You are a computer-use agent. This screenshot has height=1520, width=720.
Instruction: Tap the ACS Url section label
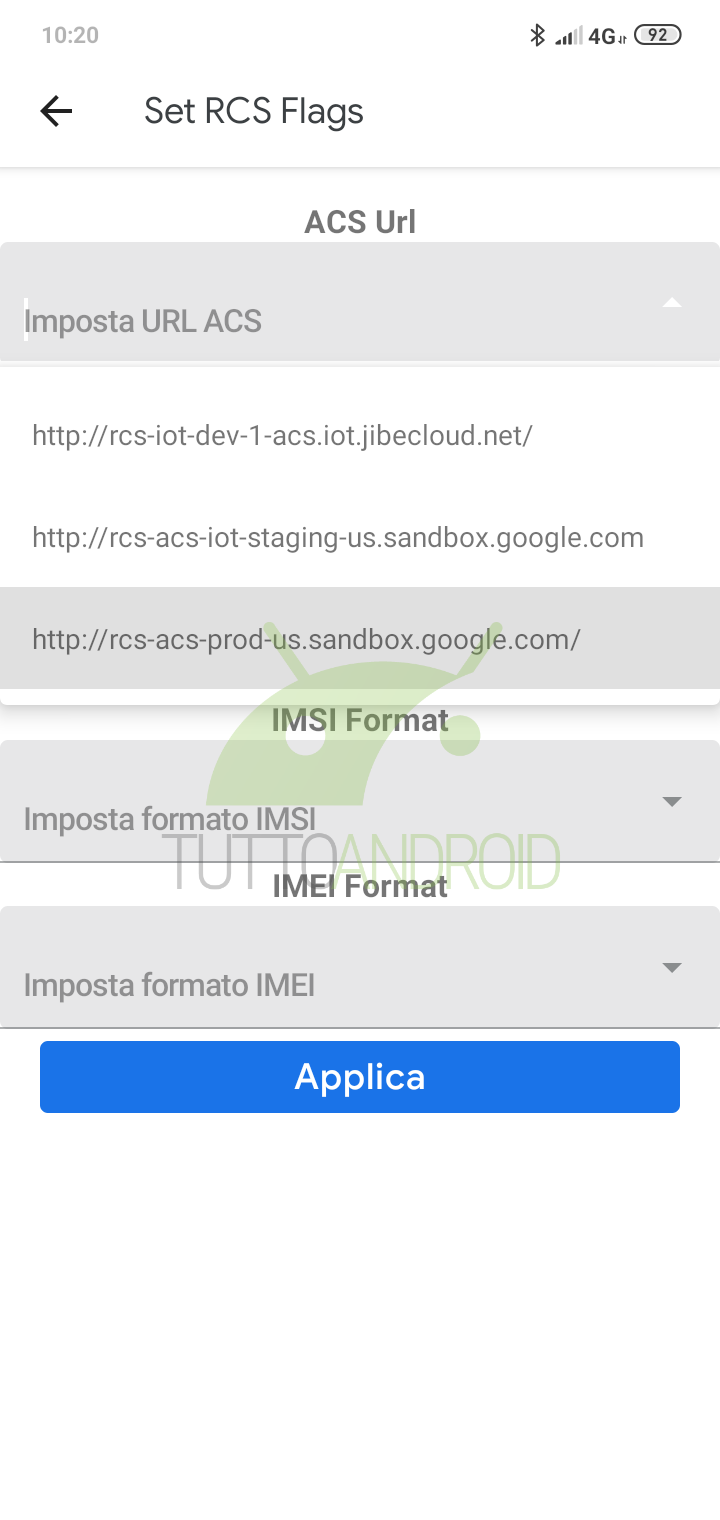click(360, 221)
